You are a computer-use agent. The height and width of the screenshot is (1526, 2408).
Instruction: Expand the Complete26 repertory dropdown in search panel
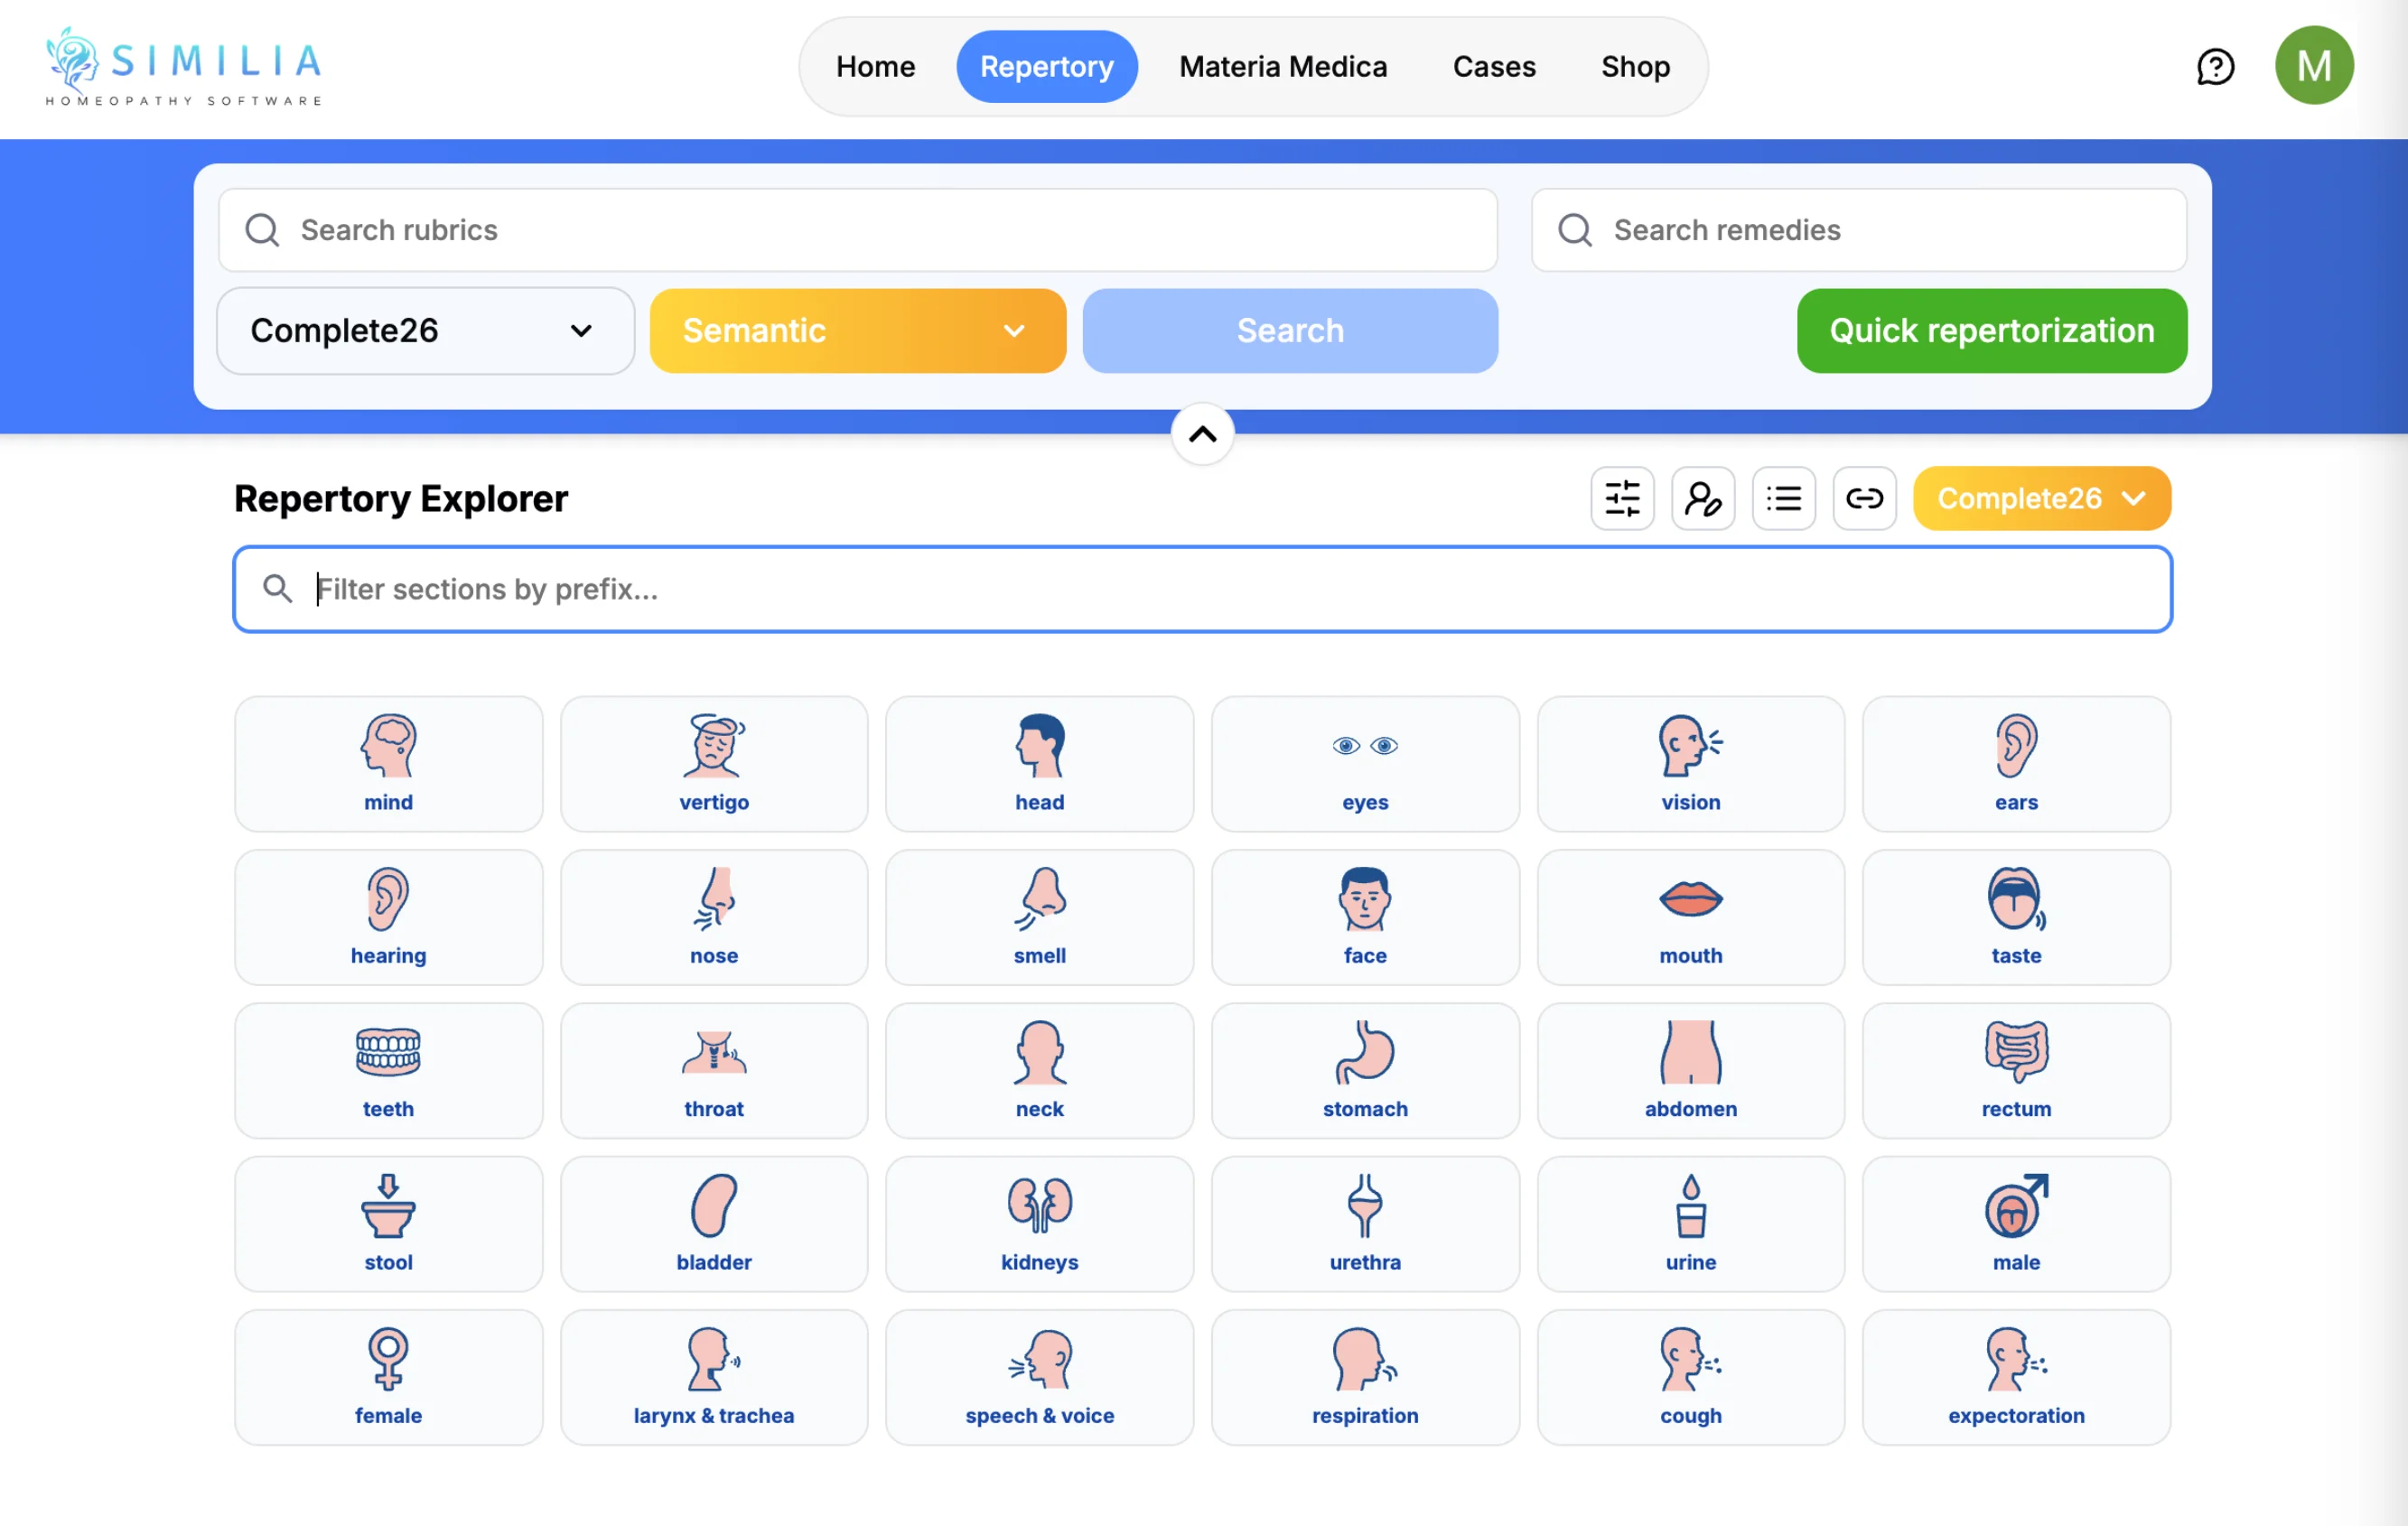pyautogui.click(x=425, y=331)
